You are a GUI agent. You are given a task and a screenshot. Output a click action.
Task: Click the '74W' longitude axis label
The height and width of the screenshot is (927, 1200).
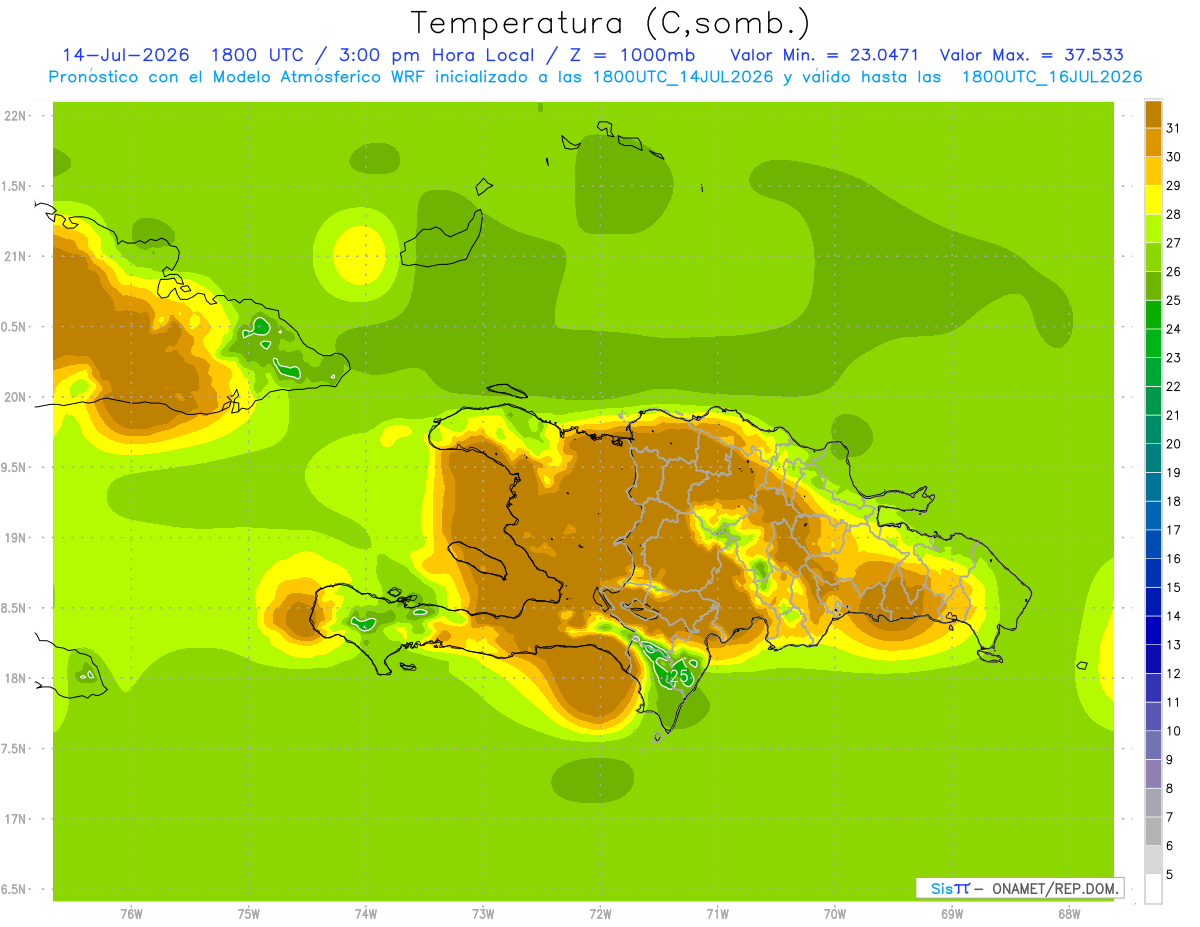click(366, 913)
